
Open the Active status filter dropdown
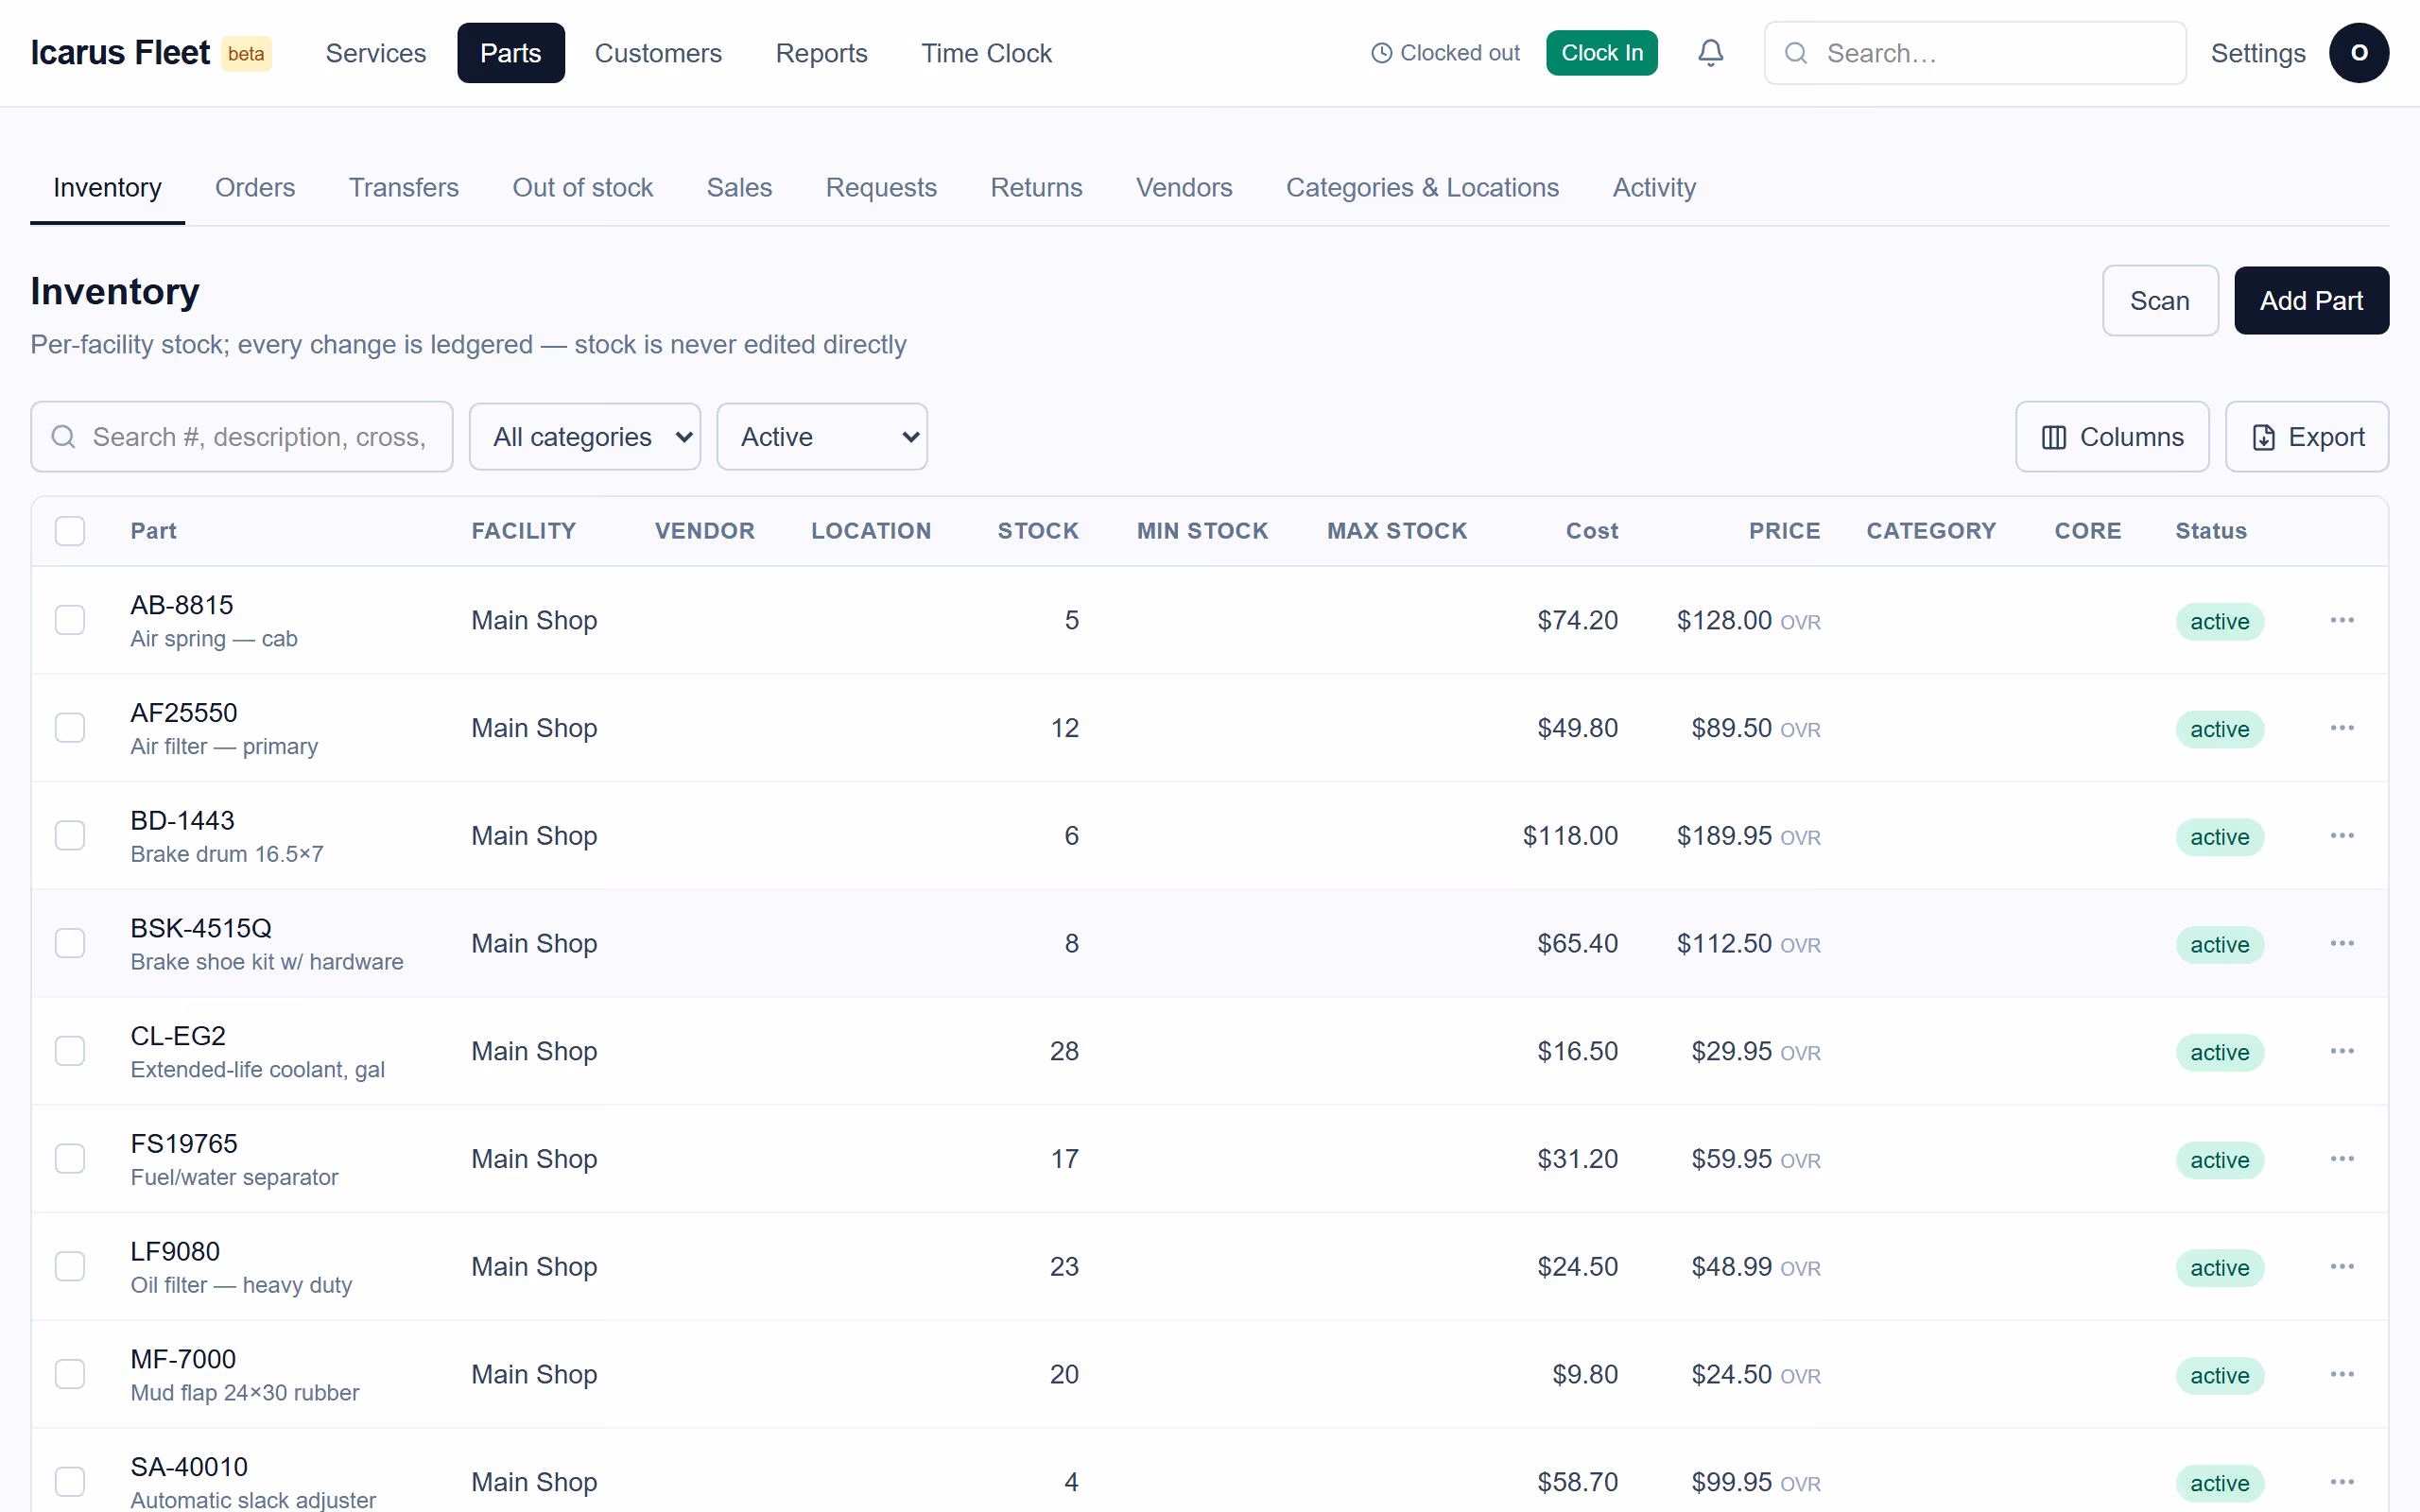(822, 437)
